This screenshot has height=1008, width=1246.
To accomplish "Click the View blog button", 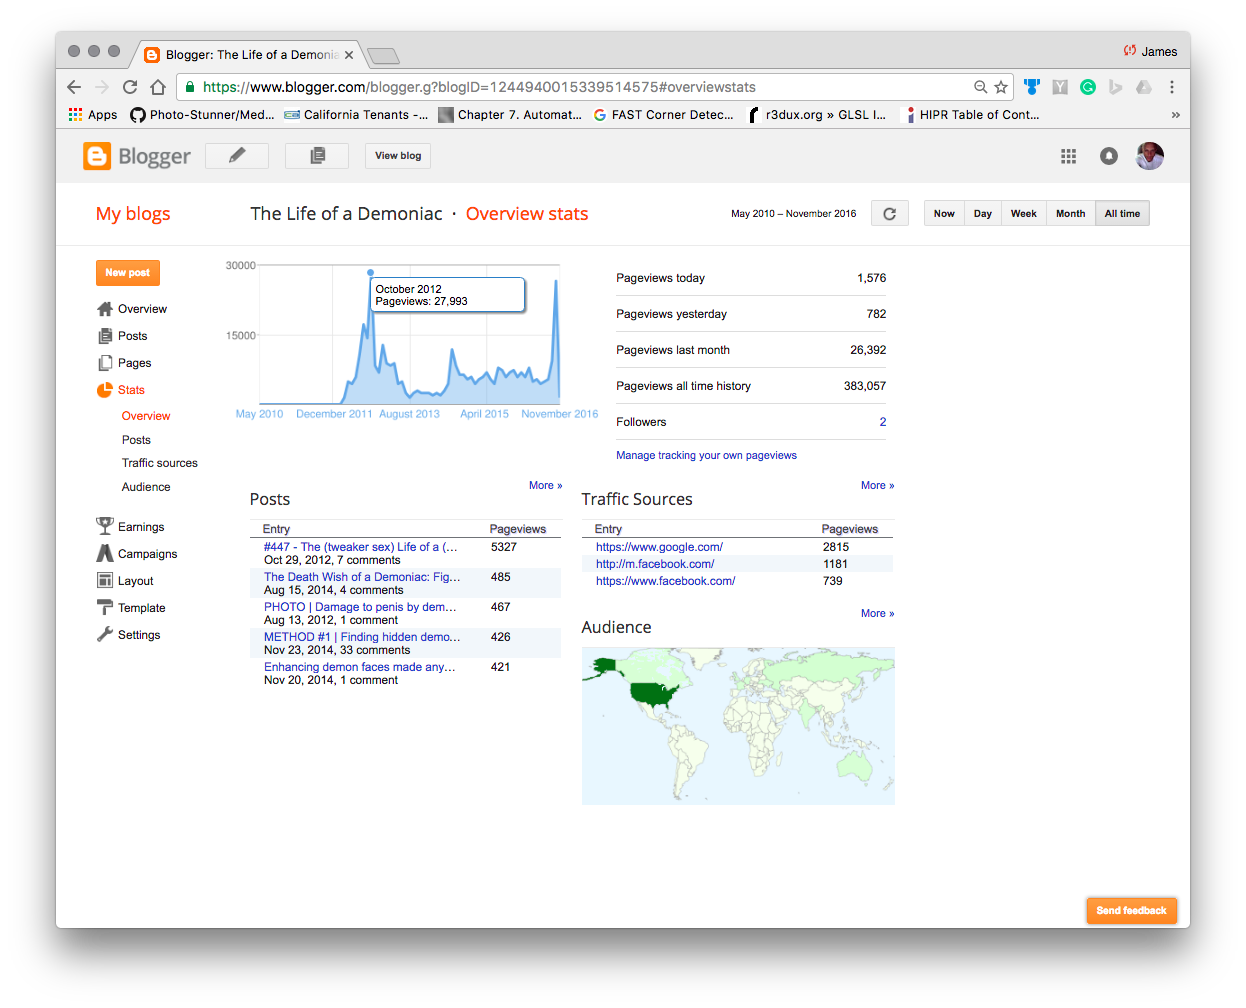I will point(398,155).
